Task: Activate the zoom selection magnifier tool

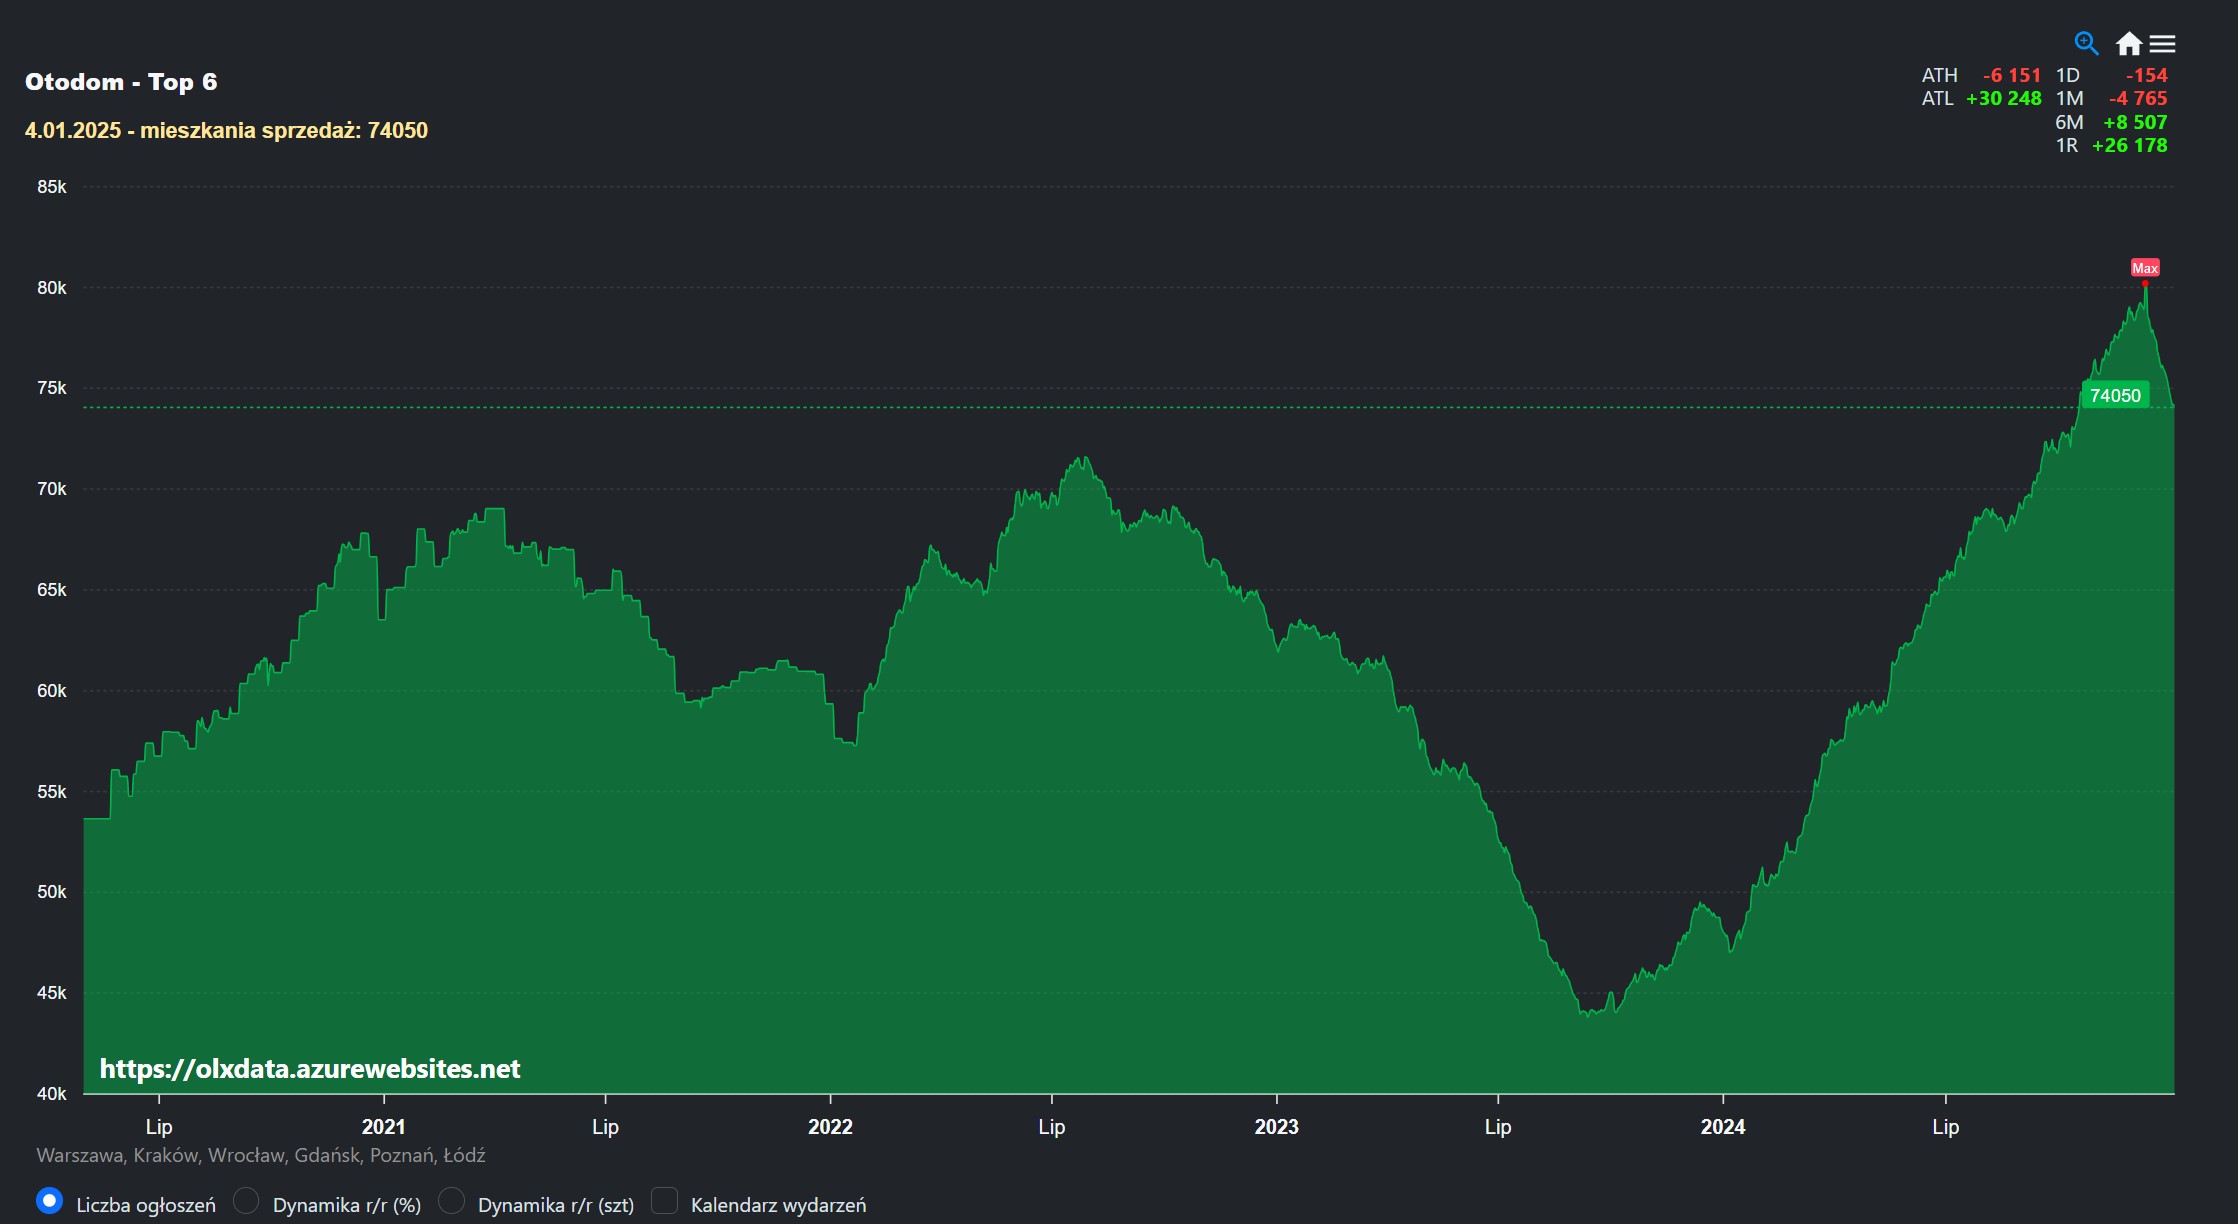Action: (x=2085, y=43)
